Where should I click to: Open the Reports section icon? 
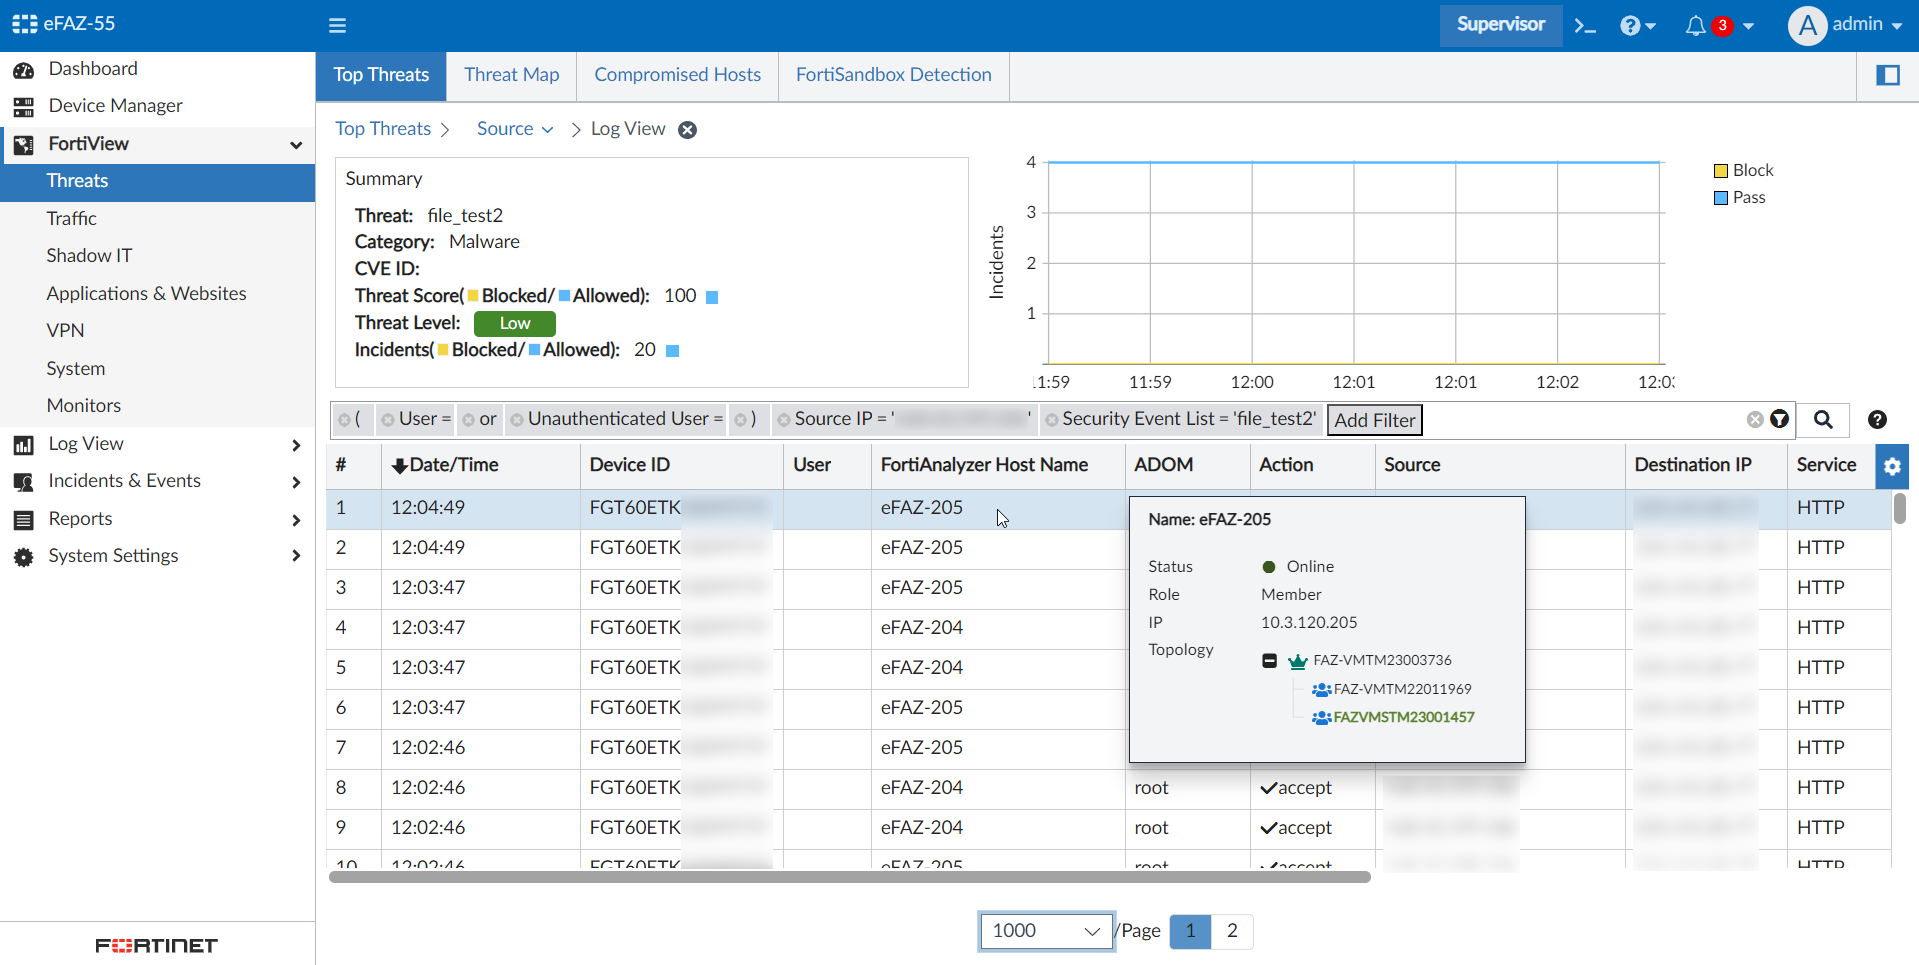tap(23, 518)
